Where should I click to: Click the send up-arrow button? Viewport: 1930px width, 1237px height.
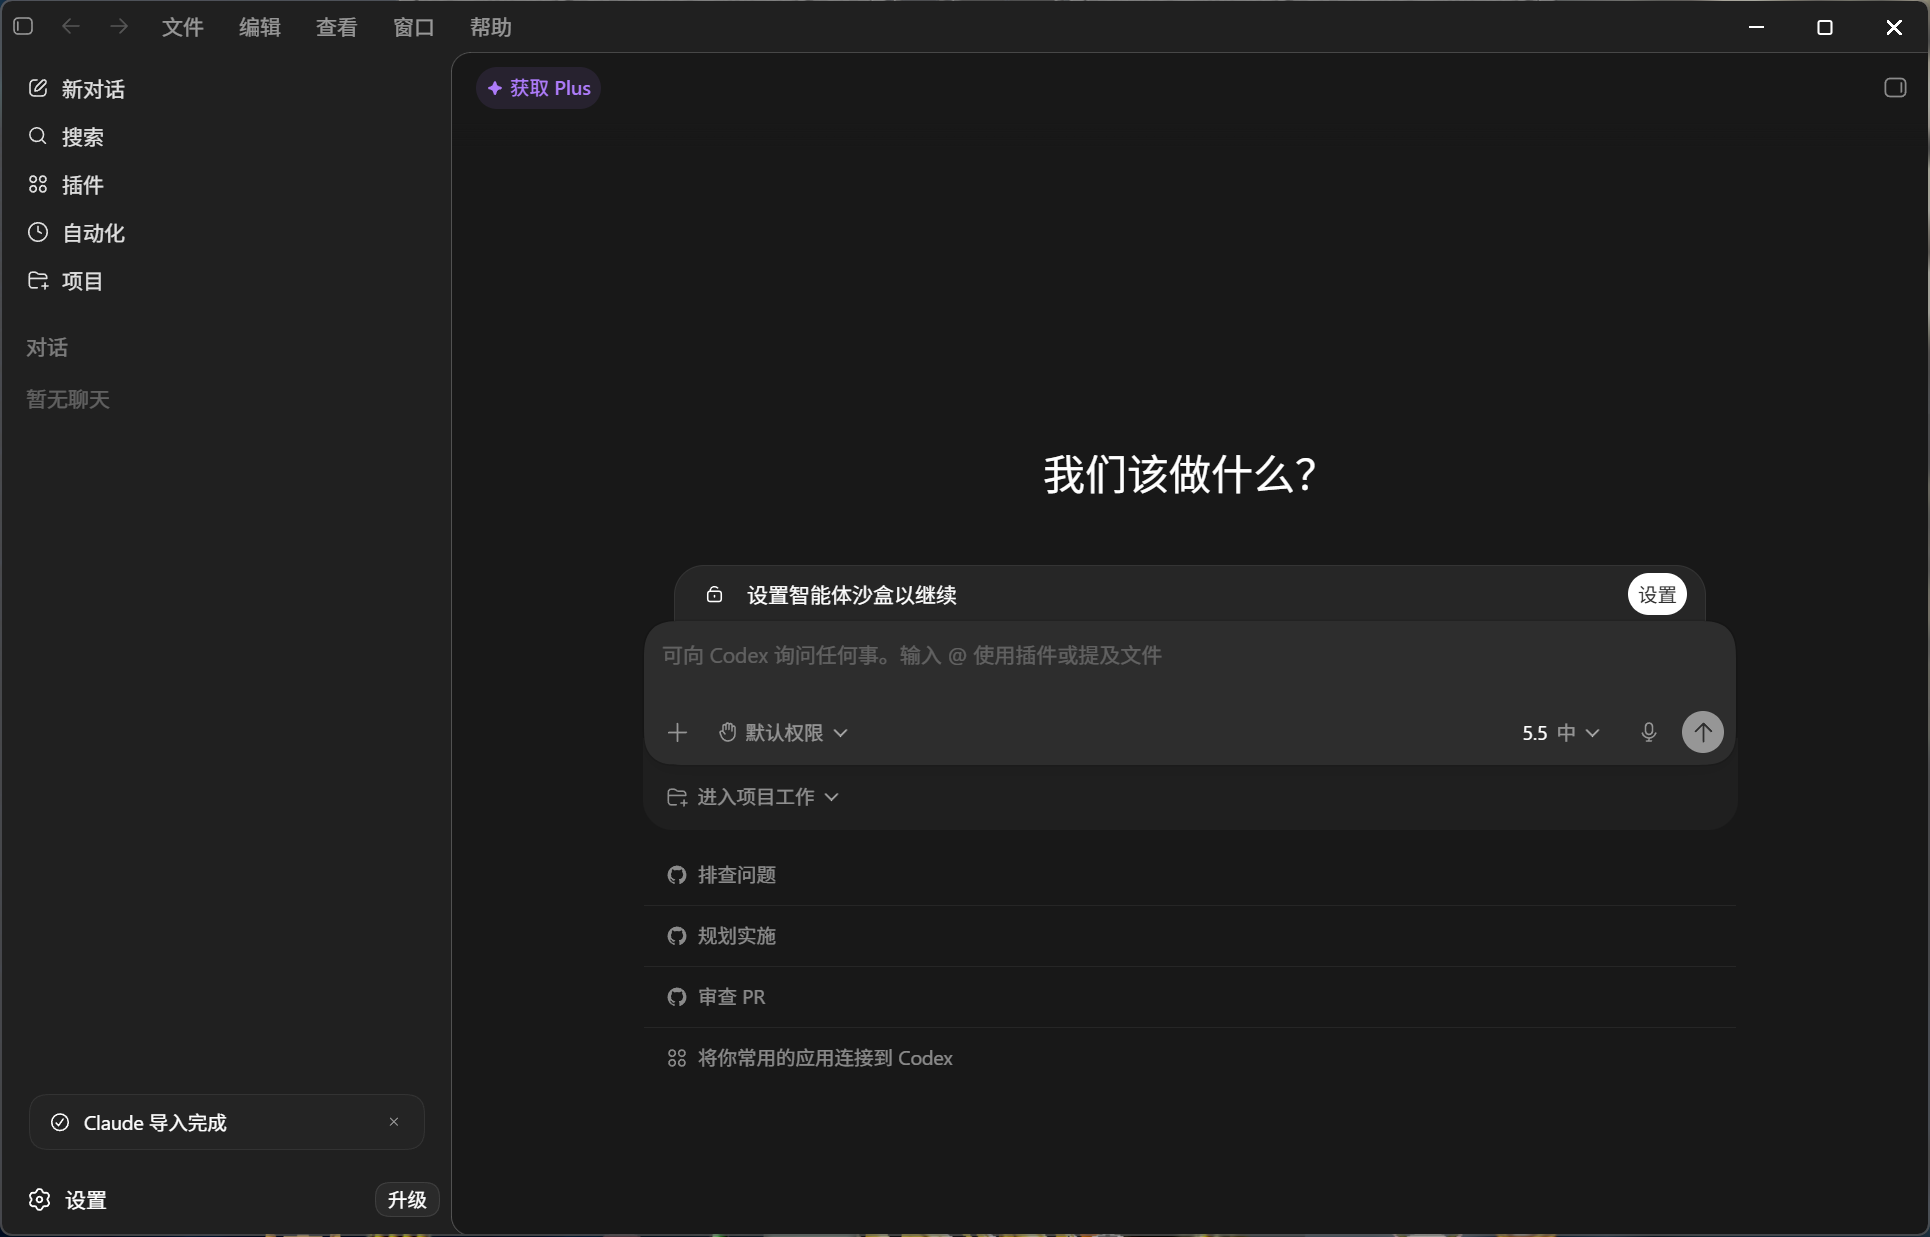1703,732
